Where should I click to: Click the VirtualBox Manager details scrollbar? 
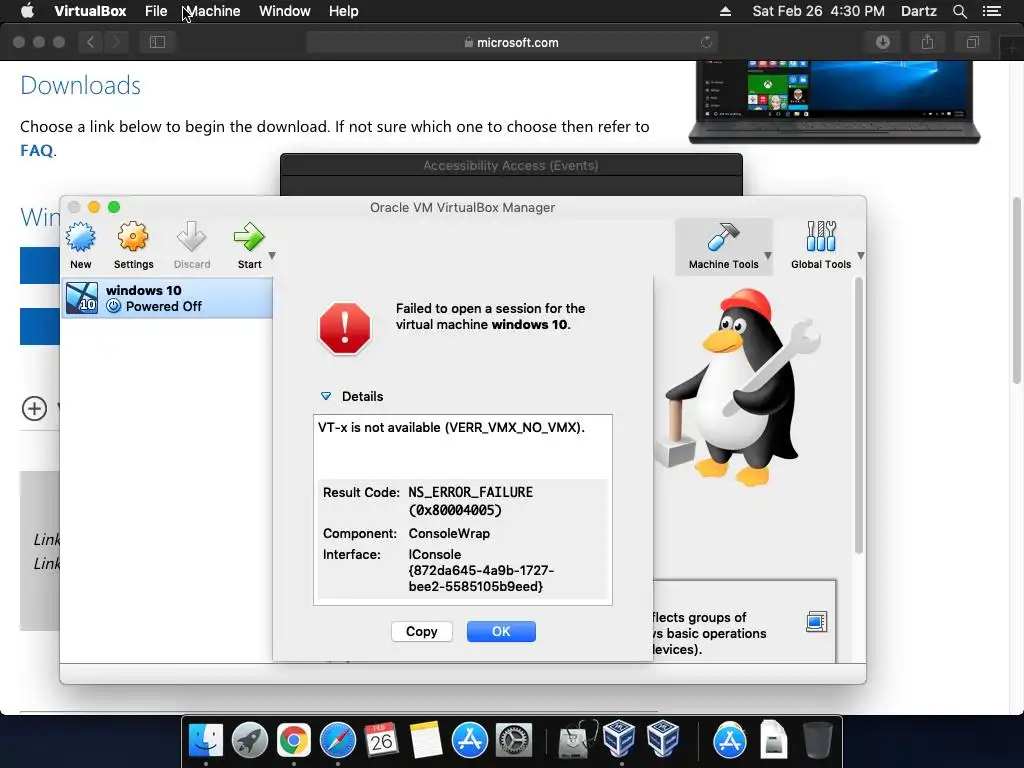point(858,416)
